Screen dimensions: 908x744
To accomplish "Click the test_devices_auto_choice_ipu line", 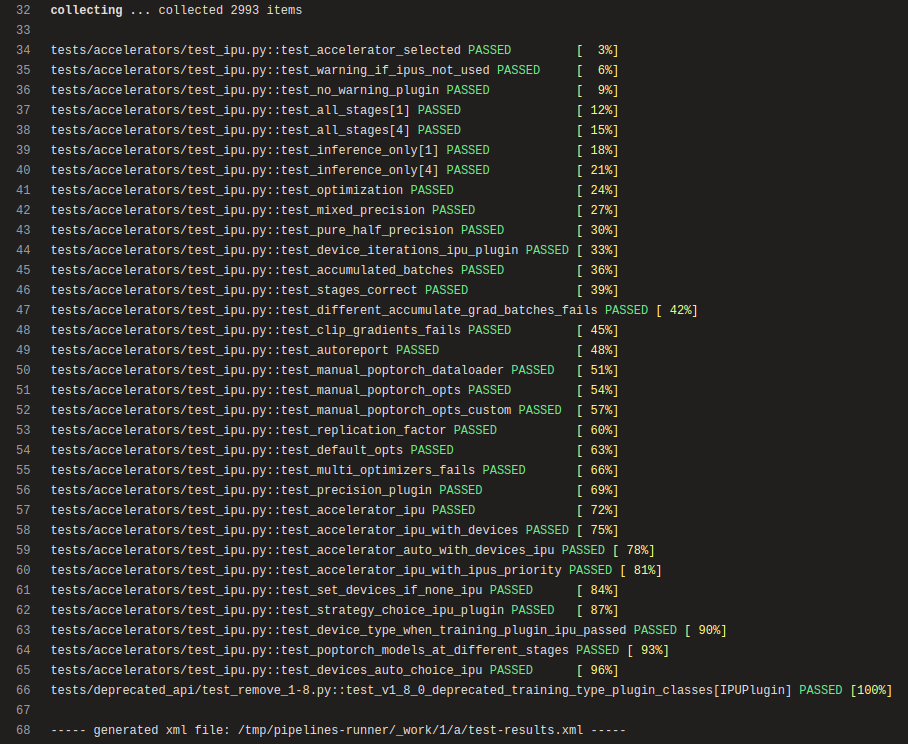I will (x=334, y=669).
